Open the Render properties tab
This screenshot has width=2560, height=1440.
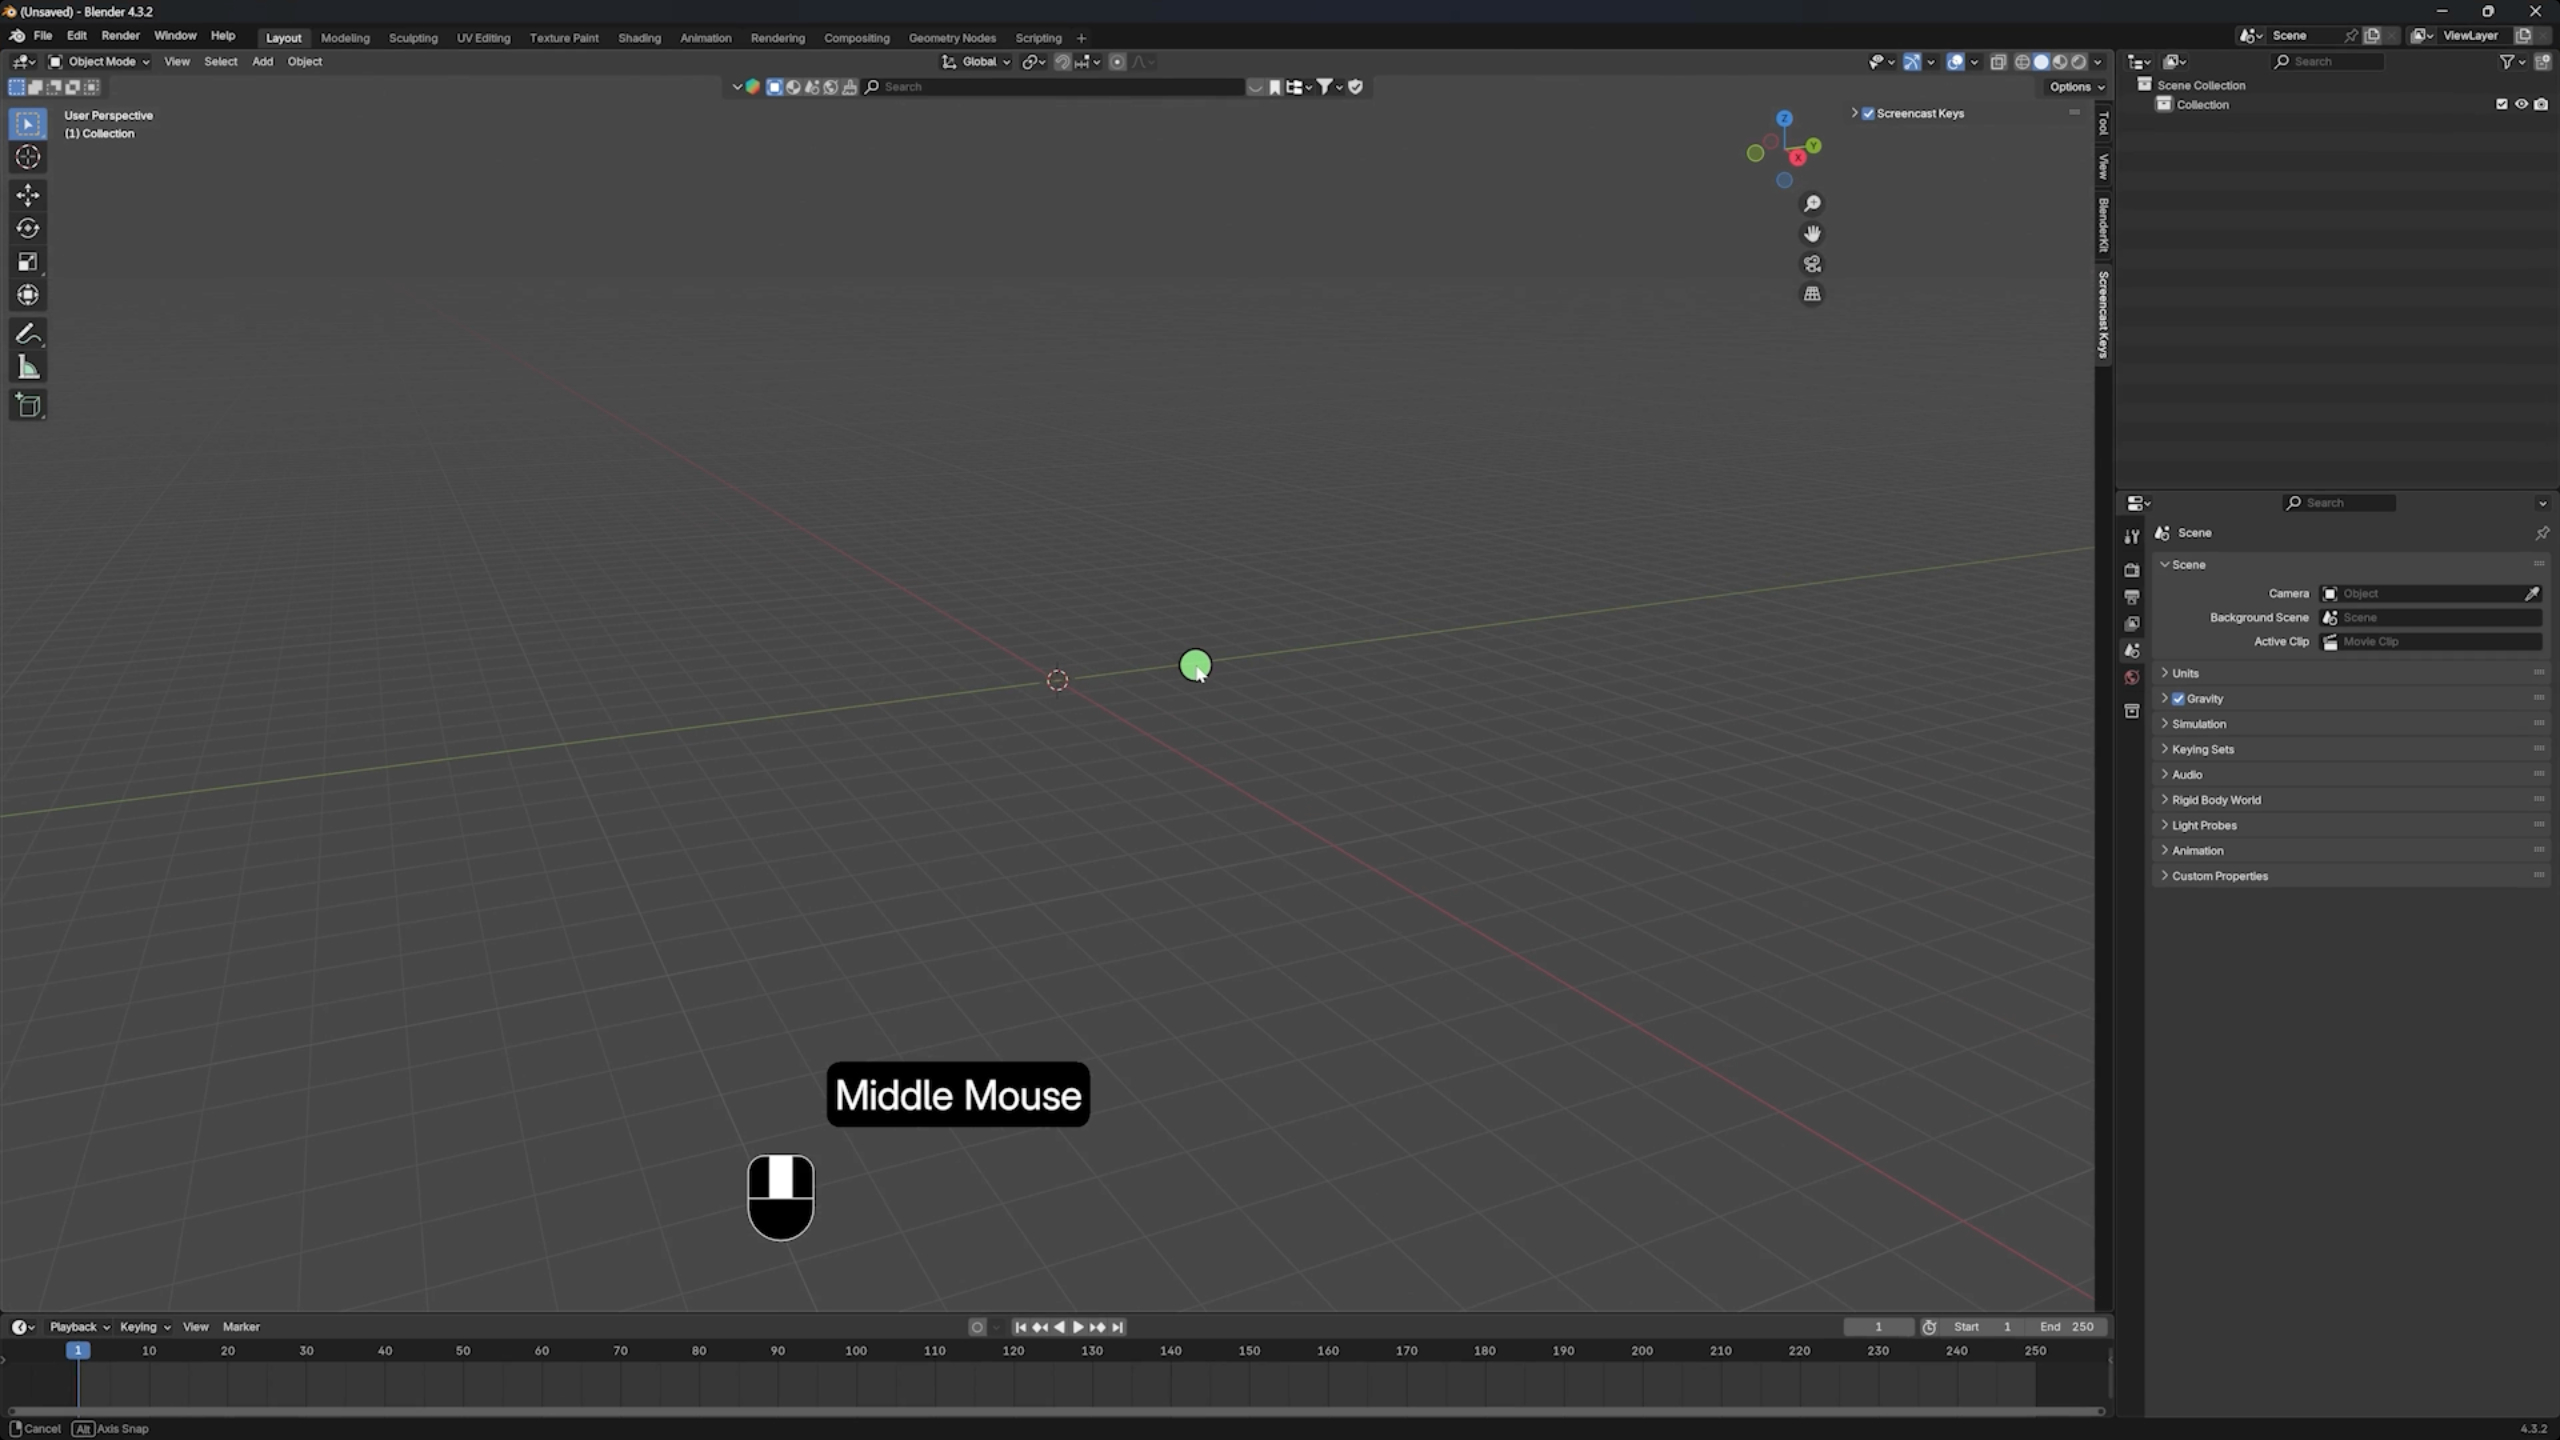tap(2131, 570)
